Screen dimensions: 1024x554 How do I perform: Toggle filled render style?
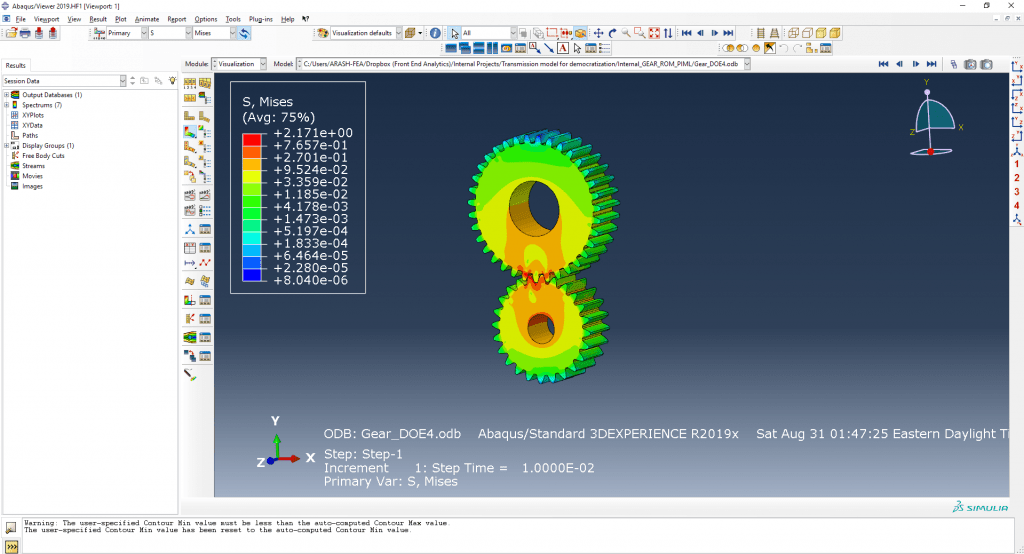click(x=821, y=33)
